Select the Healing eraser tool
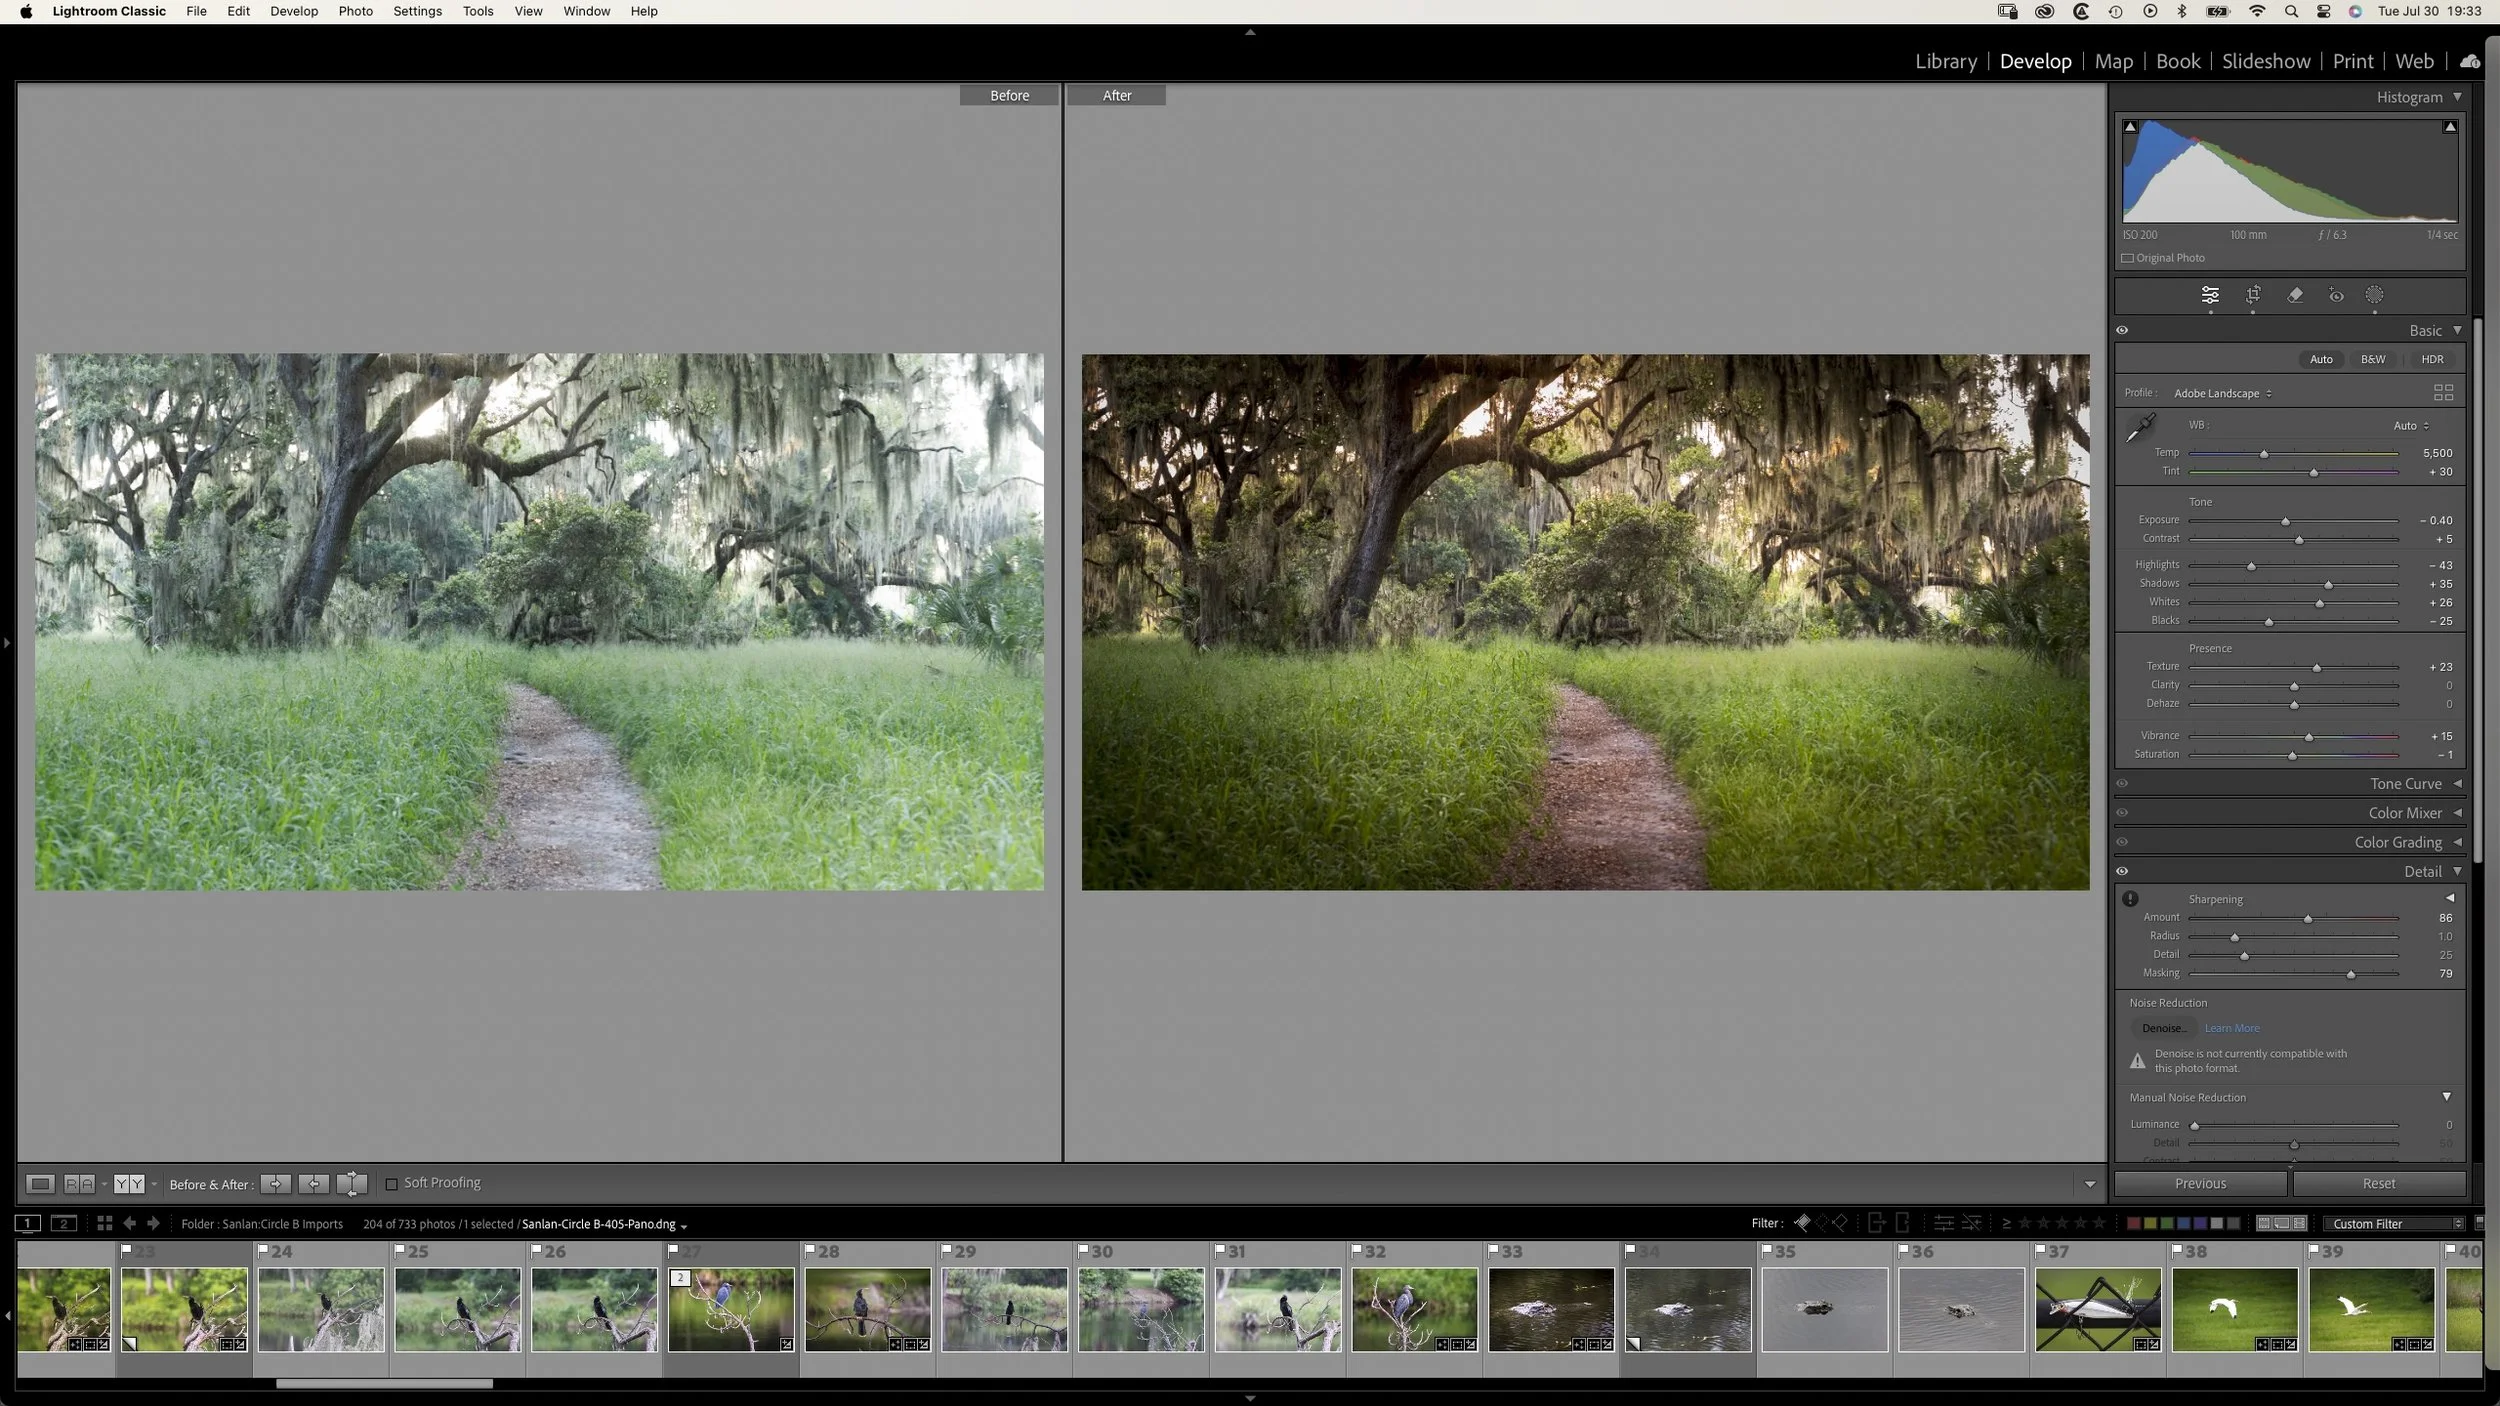2500x1406 pixels. pos(2295,295)
